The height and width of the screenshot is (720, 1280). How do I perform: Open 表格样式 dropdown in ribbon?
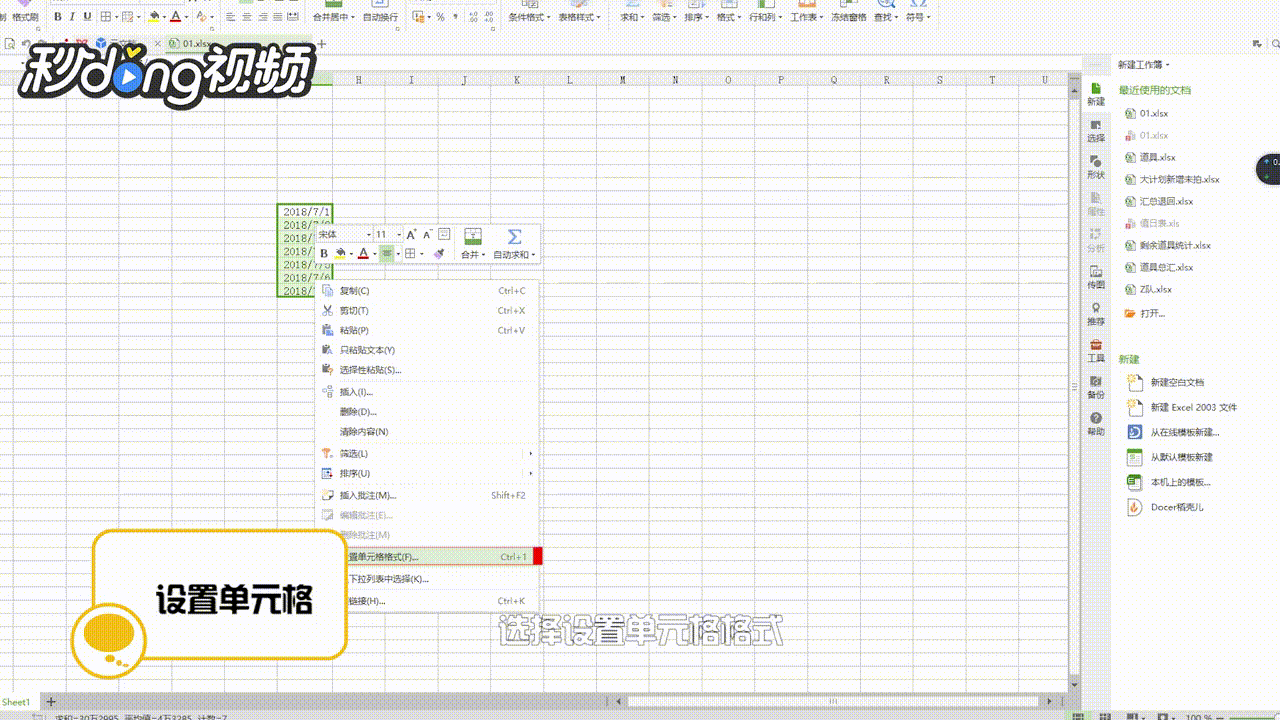[580, 17]
